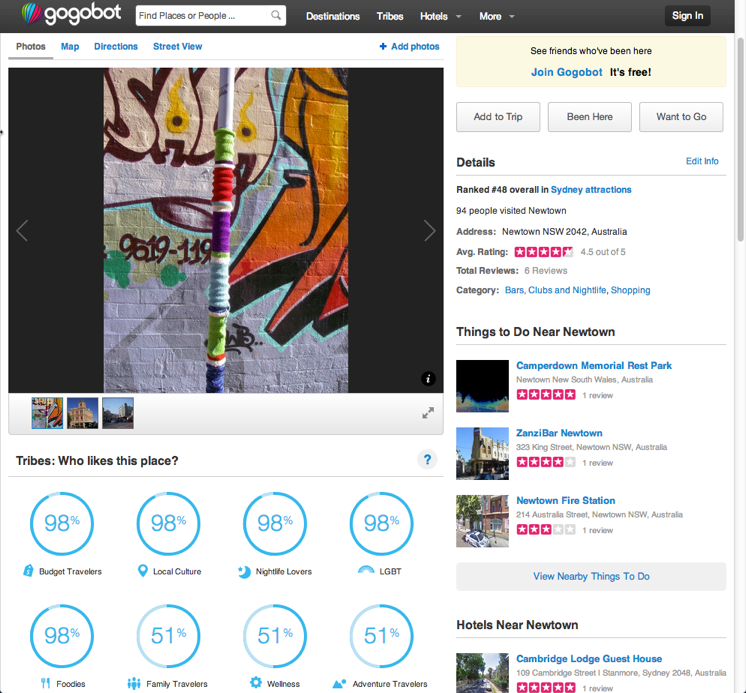Screen dimensions: 746x693
Task: Click the Want to Go button
Action: coord(681,117)
